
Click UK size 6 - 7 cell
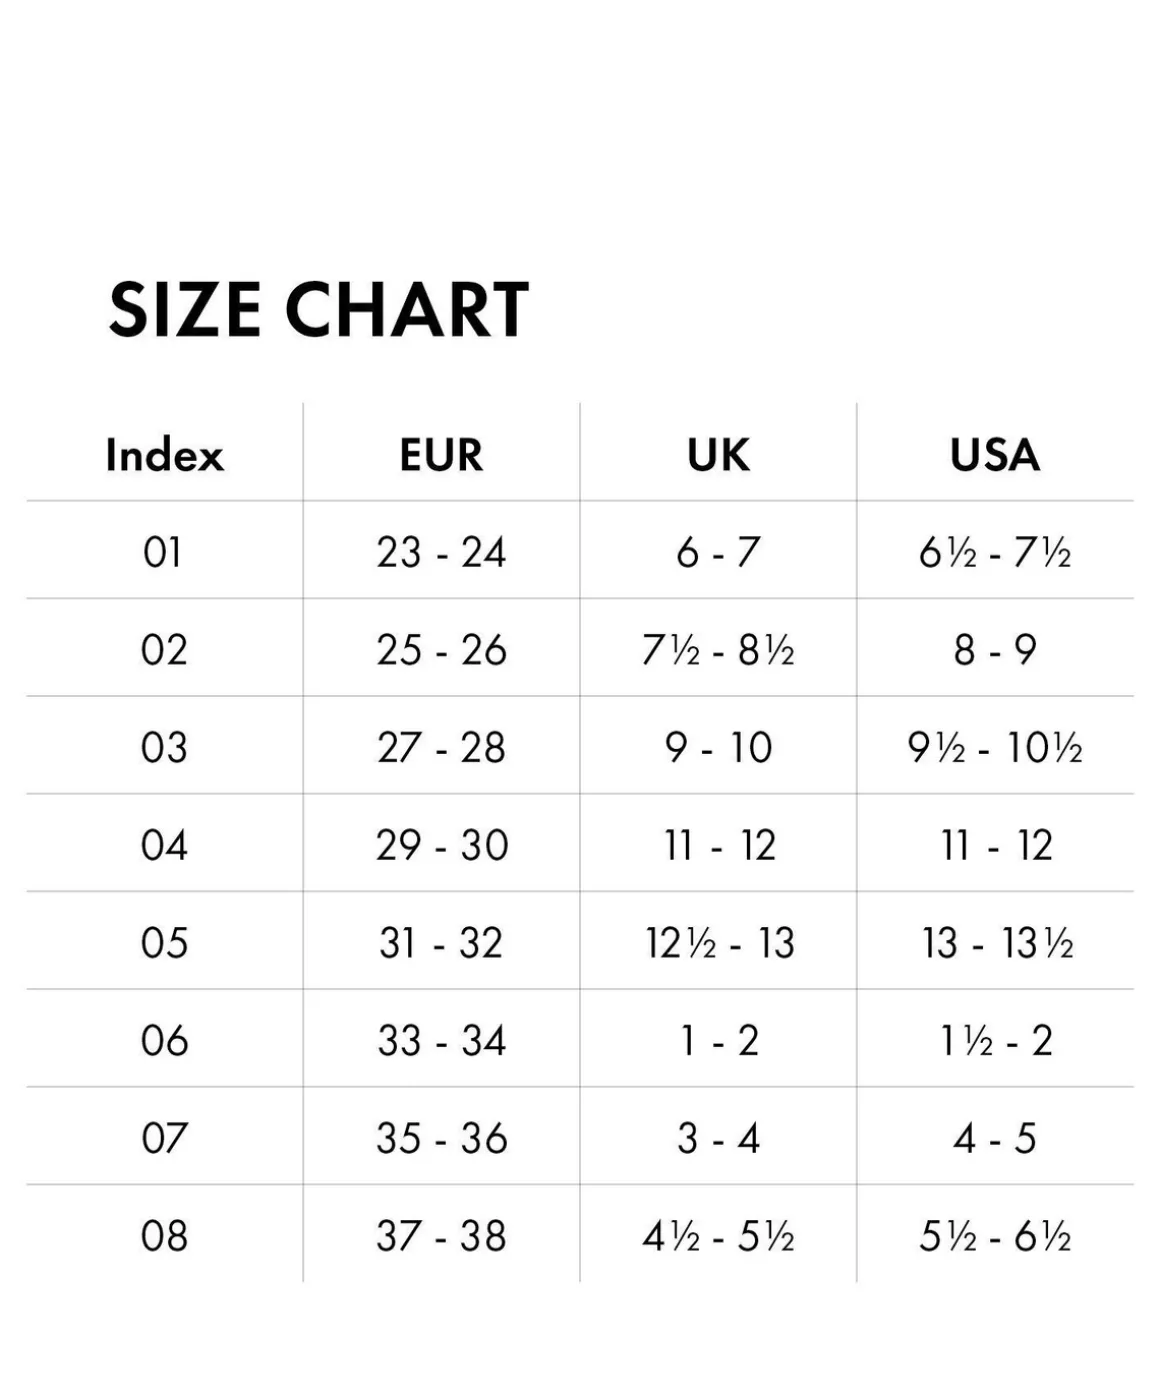pyautogui.click(x=718, y=552)
